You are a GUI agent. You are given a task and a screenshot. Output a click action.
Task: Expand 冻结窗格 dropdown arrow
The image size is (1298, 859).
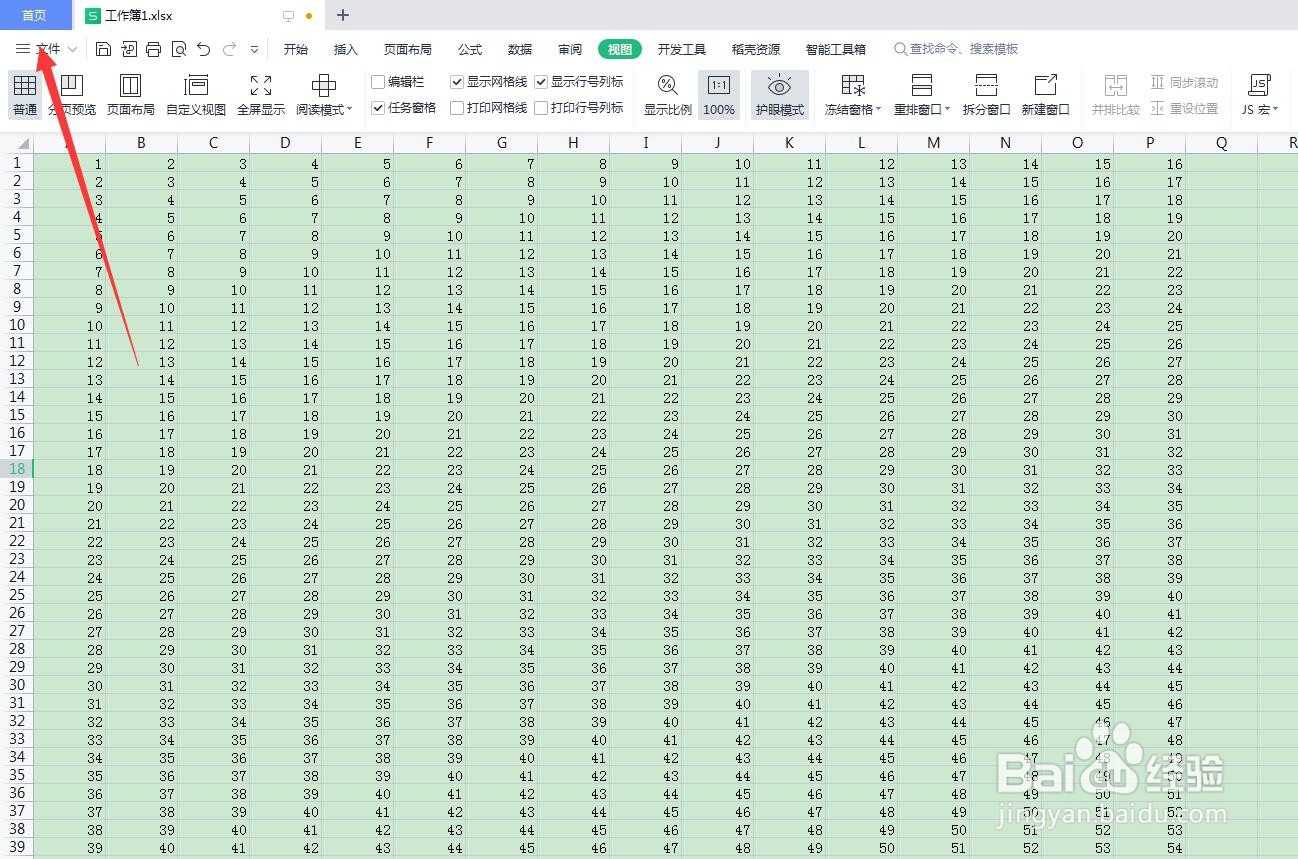click(x=878, y=110)
